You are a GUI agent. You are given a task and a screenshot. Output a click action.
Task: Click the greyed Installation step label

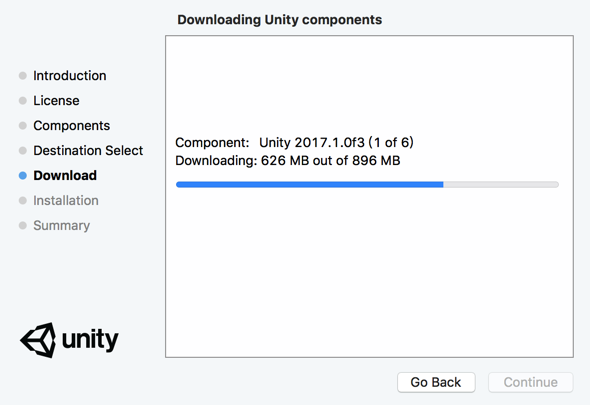pyautogui.click(x=66, y=200)
